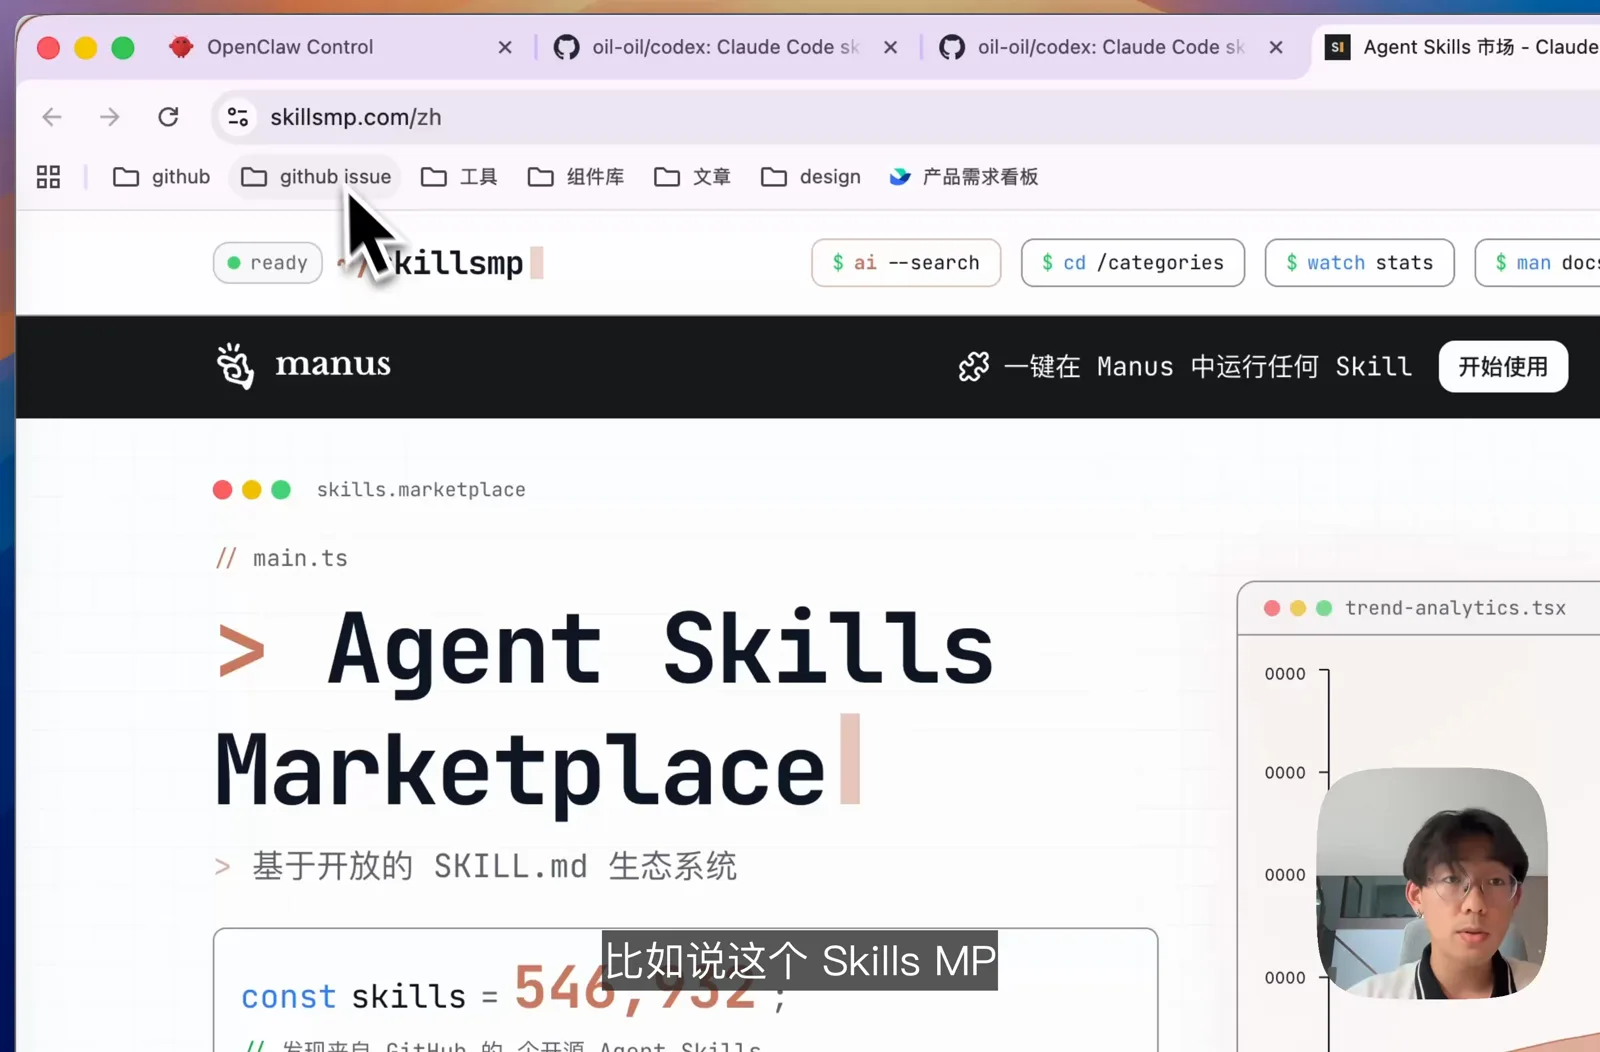Click the macOS yellow minimize window button
Screen dimensions: 1600x1052
[86, 48]
